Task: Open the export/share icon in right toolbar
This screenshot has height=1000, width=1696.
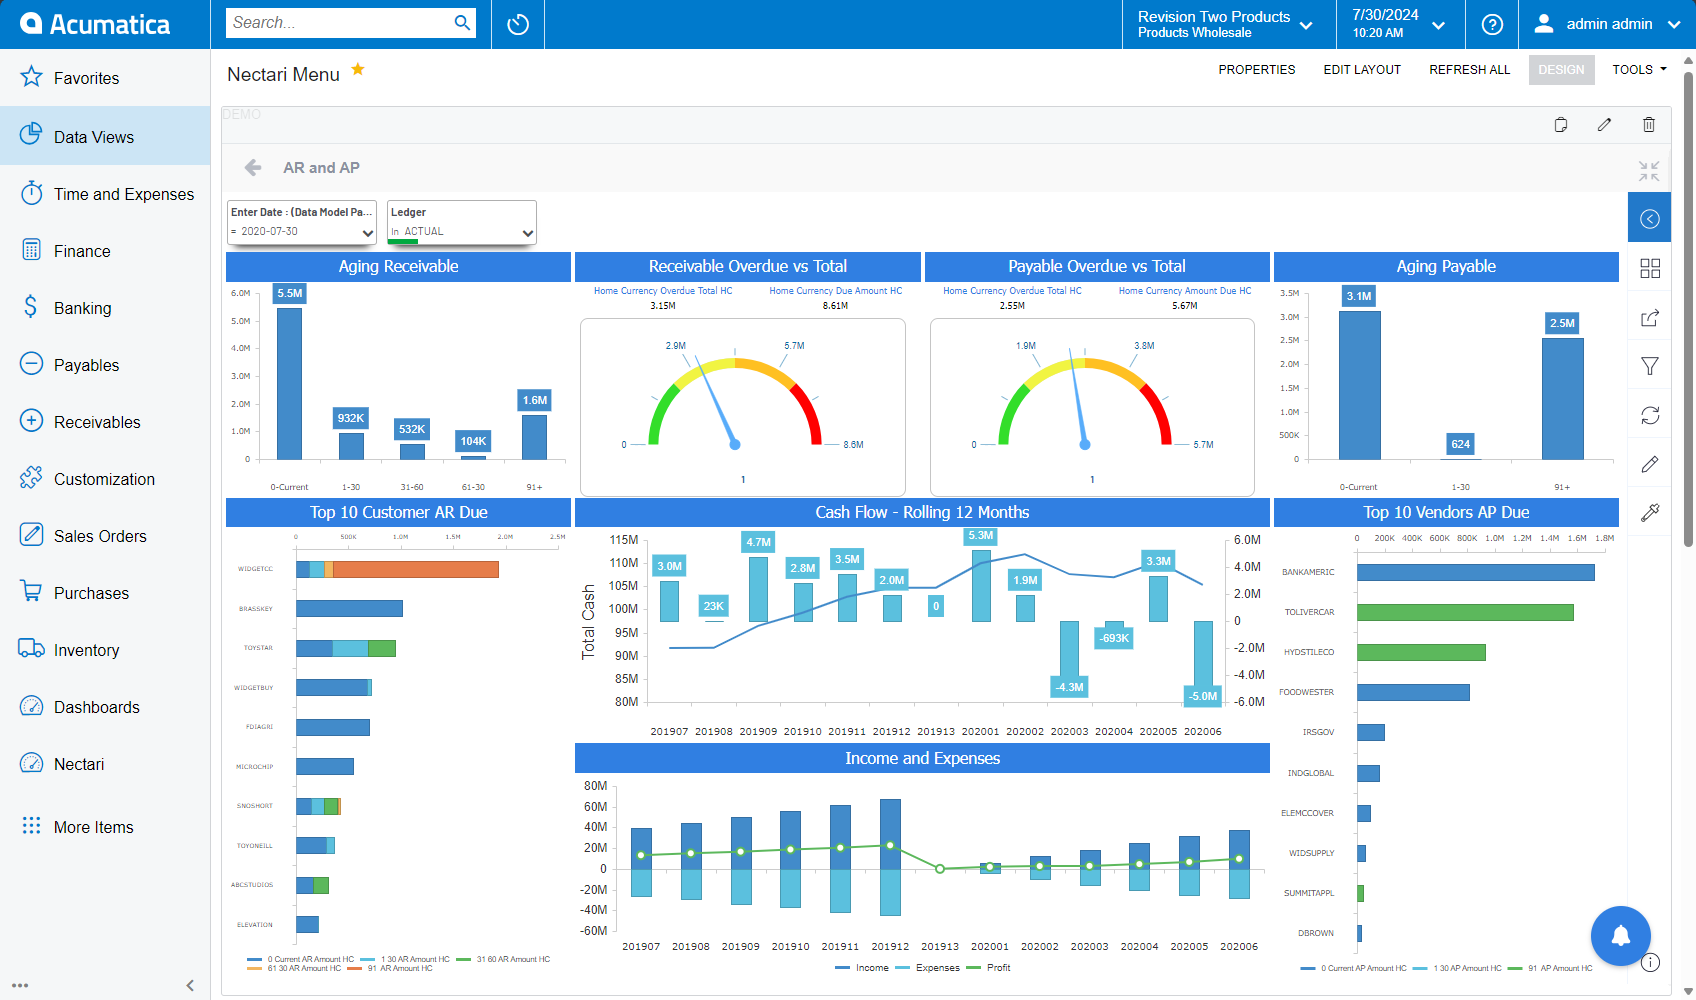Action: click(x=1650, y=318)
